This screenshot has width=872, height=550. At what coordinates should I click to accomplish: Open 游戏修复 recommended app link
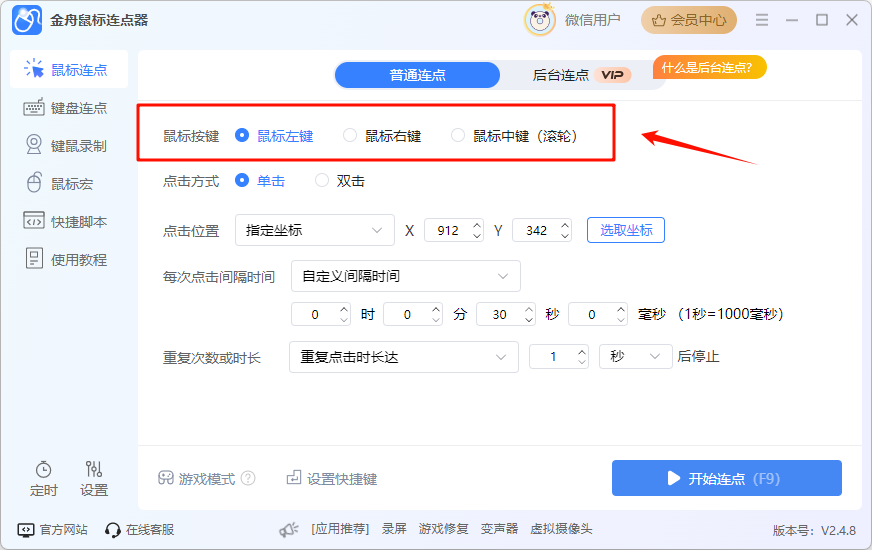[x=443, y=529]
